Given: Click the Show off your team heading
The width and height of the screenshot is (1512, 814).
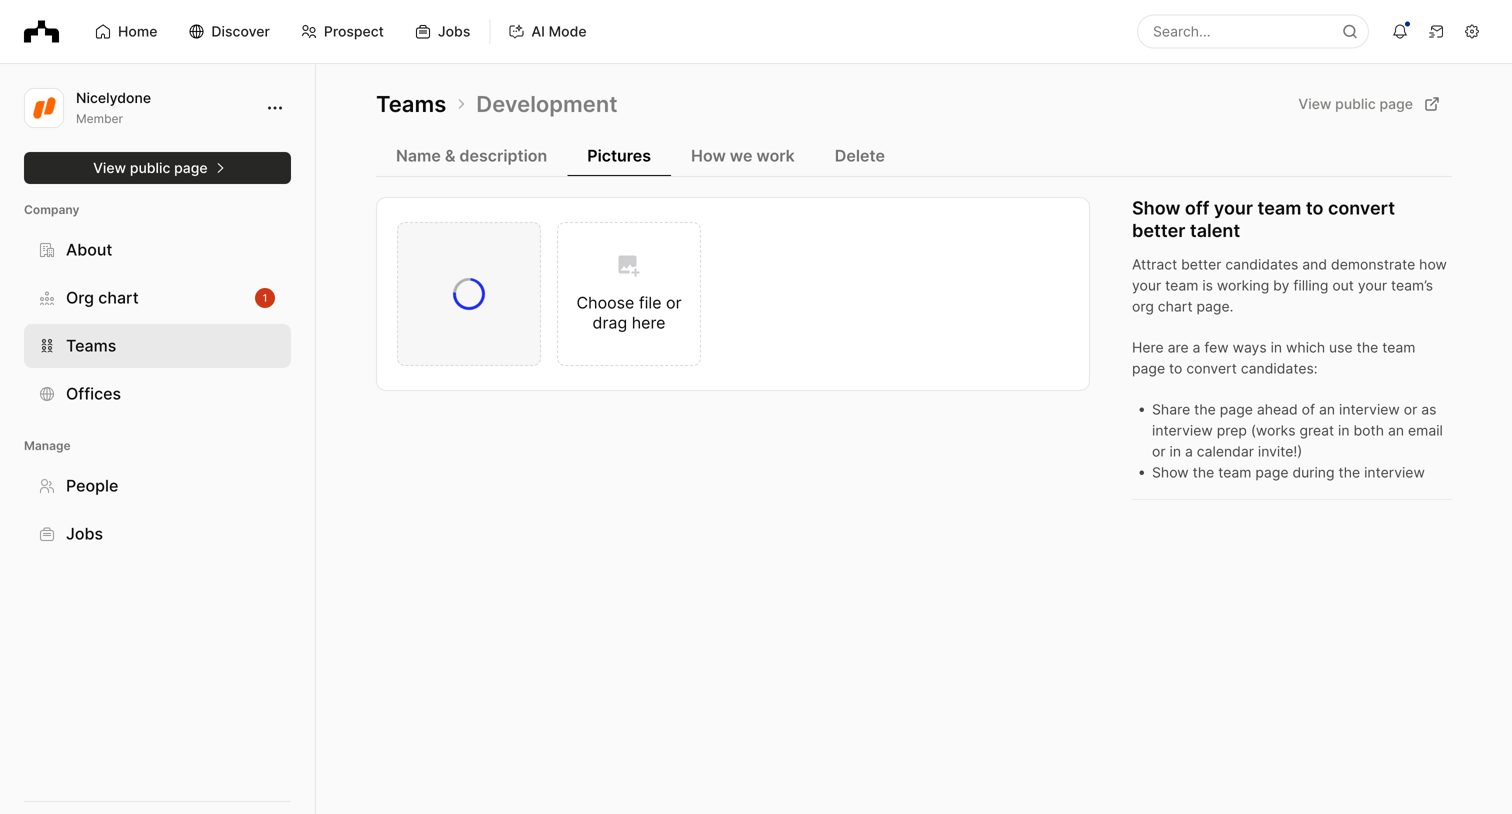Looking at the screenshot, I should click(x=1263, y=219).
